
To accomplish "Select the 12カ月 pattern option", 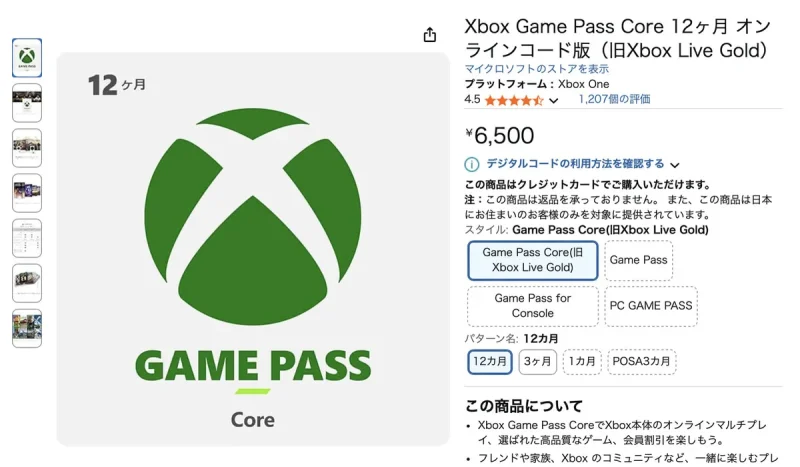I will pos(490,361).
